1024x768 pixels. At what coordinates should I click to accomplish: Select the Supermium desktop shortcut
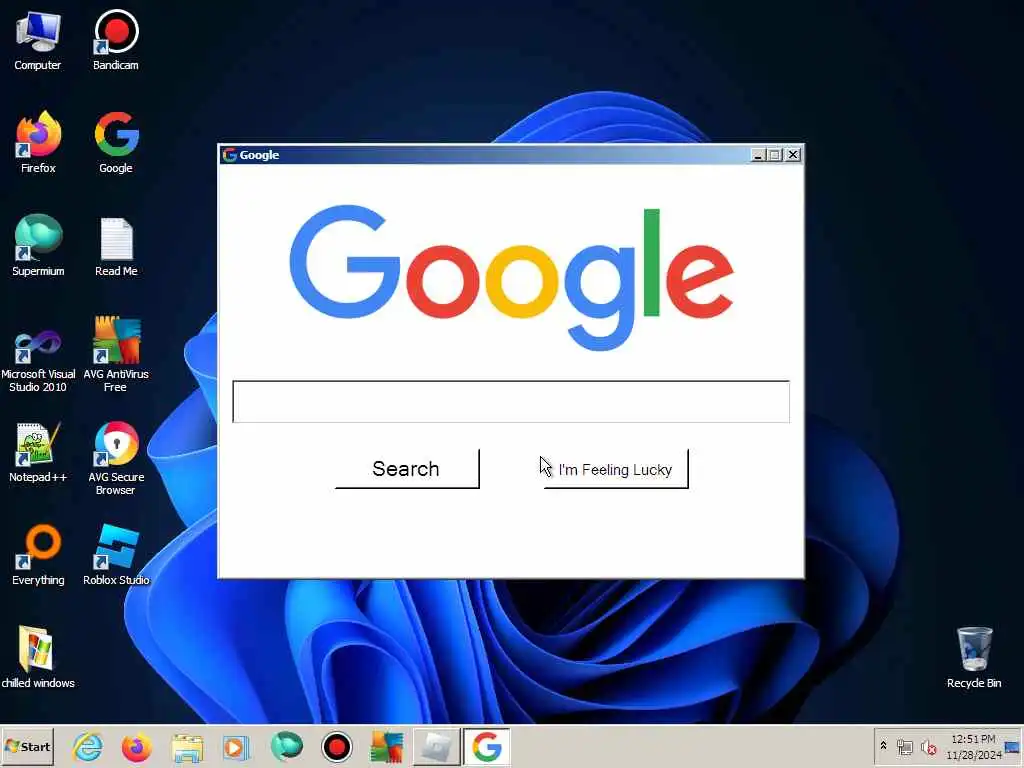click(38, 246)
